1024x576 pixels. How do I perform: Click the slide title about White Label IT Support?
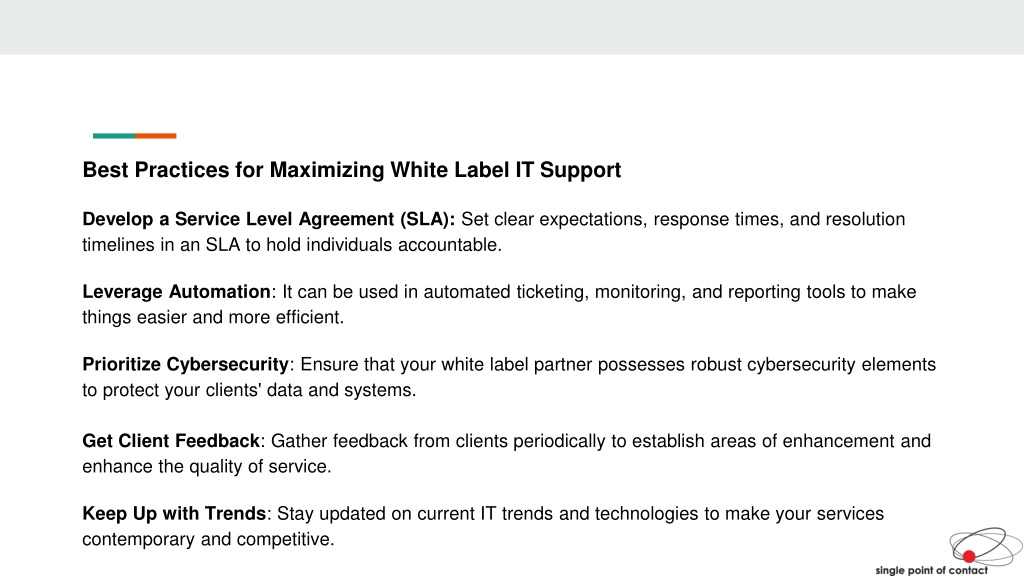point(351,170)
